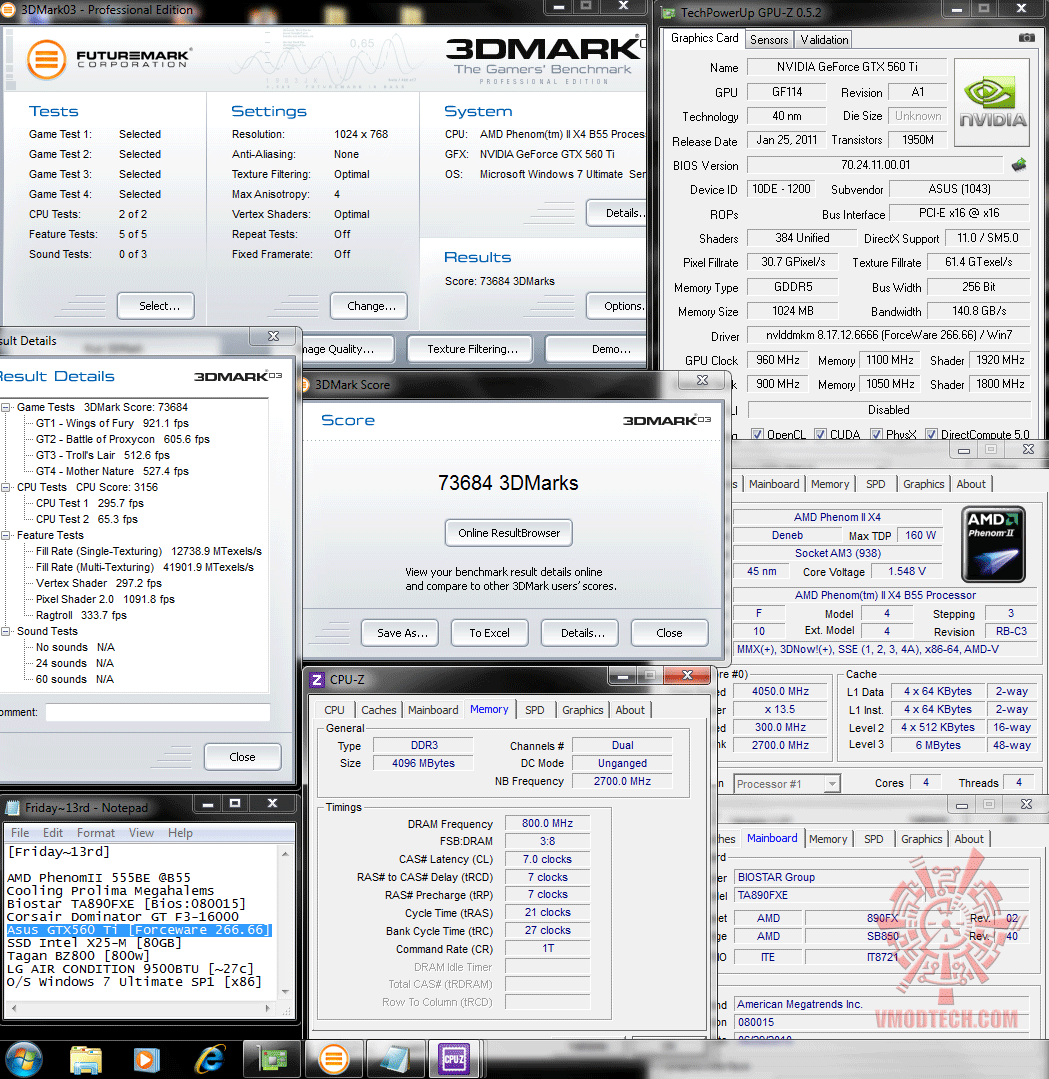Click Close in the Result Details window
This screenshot has width=1049, height=1079.
click(x=242, y=757)
